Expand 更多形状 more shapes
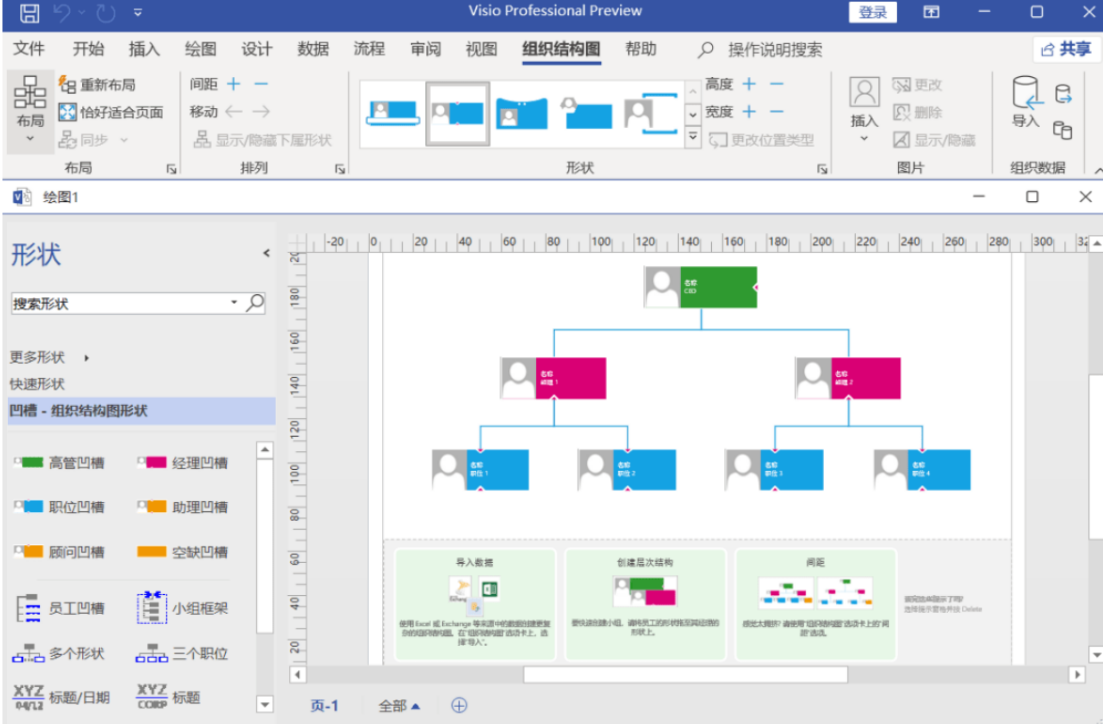Screen dimensions: 1103x724 pos(49,357)
